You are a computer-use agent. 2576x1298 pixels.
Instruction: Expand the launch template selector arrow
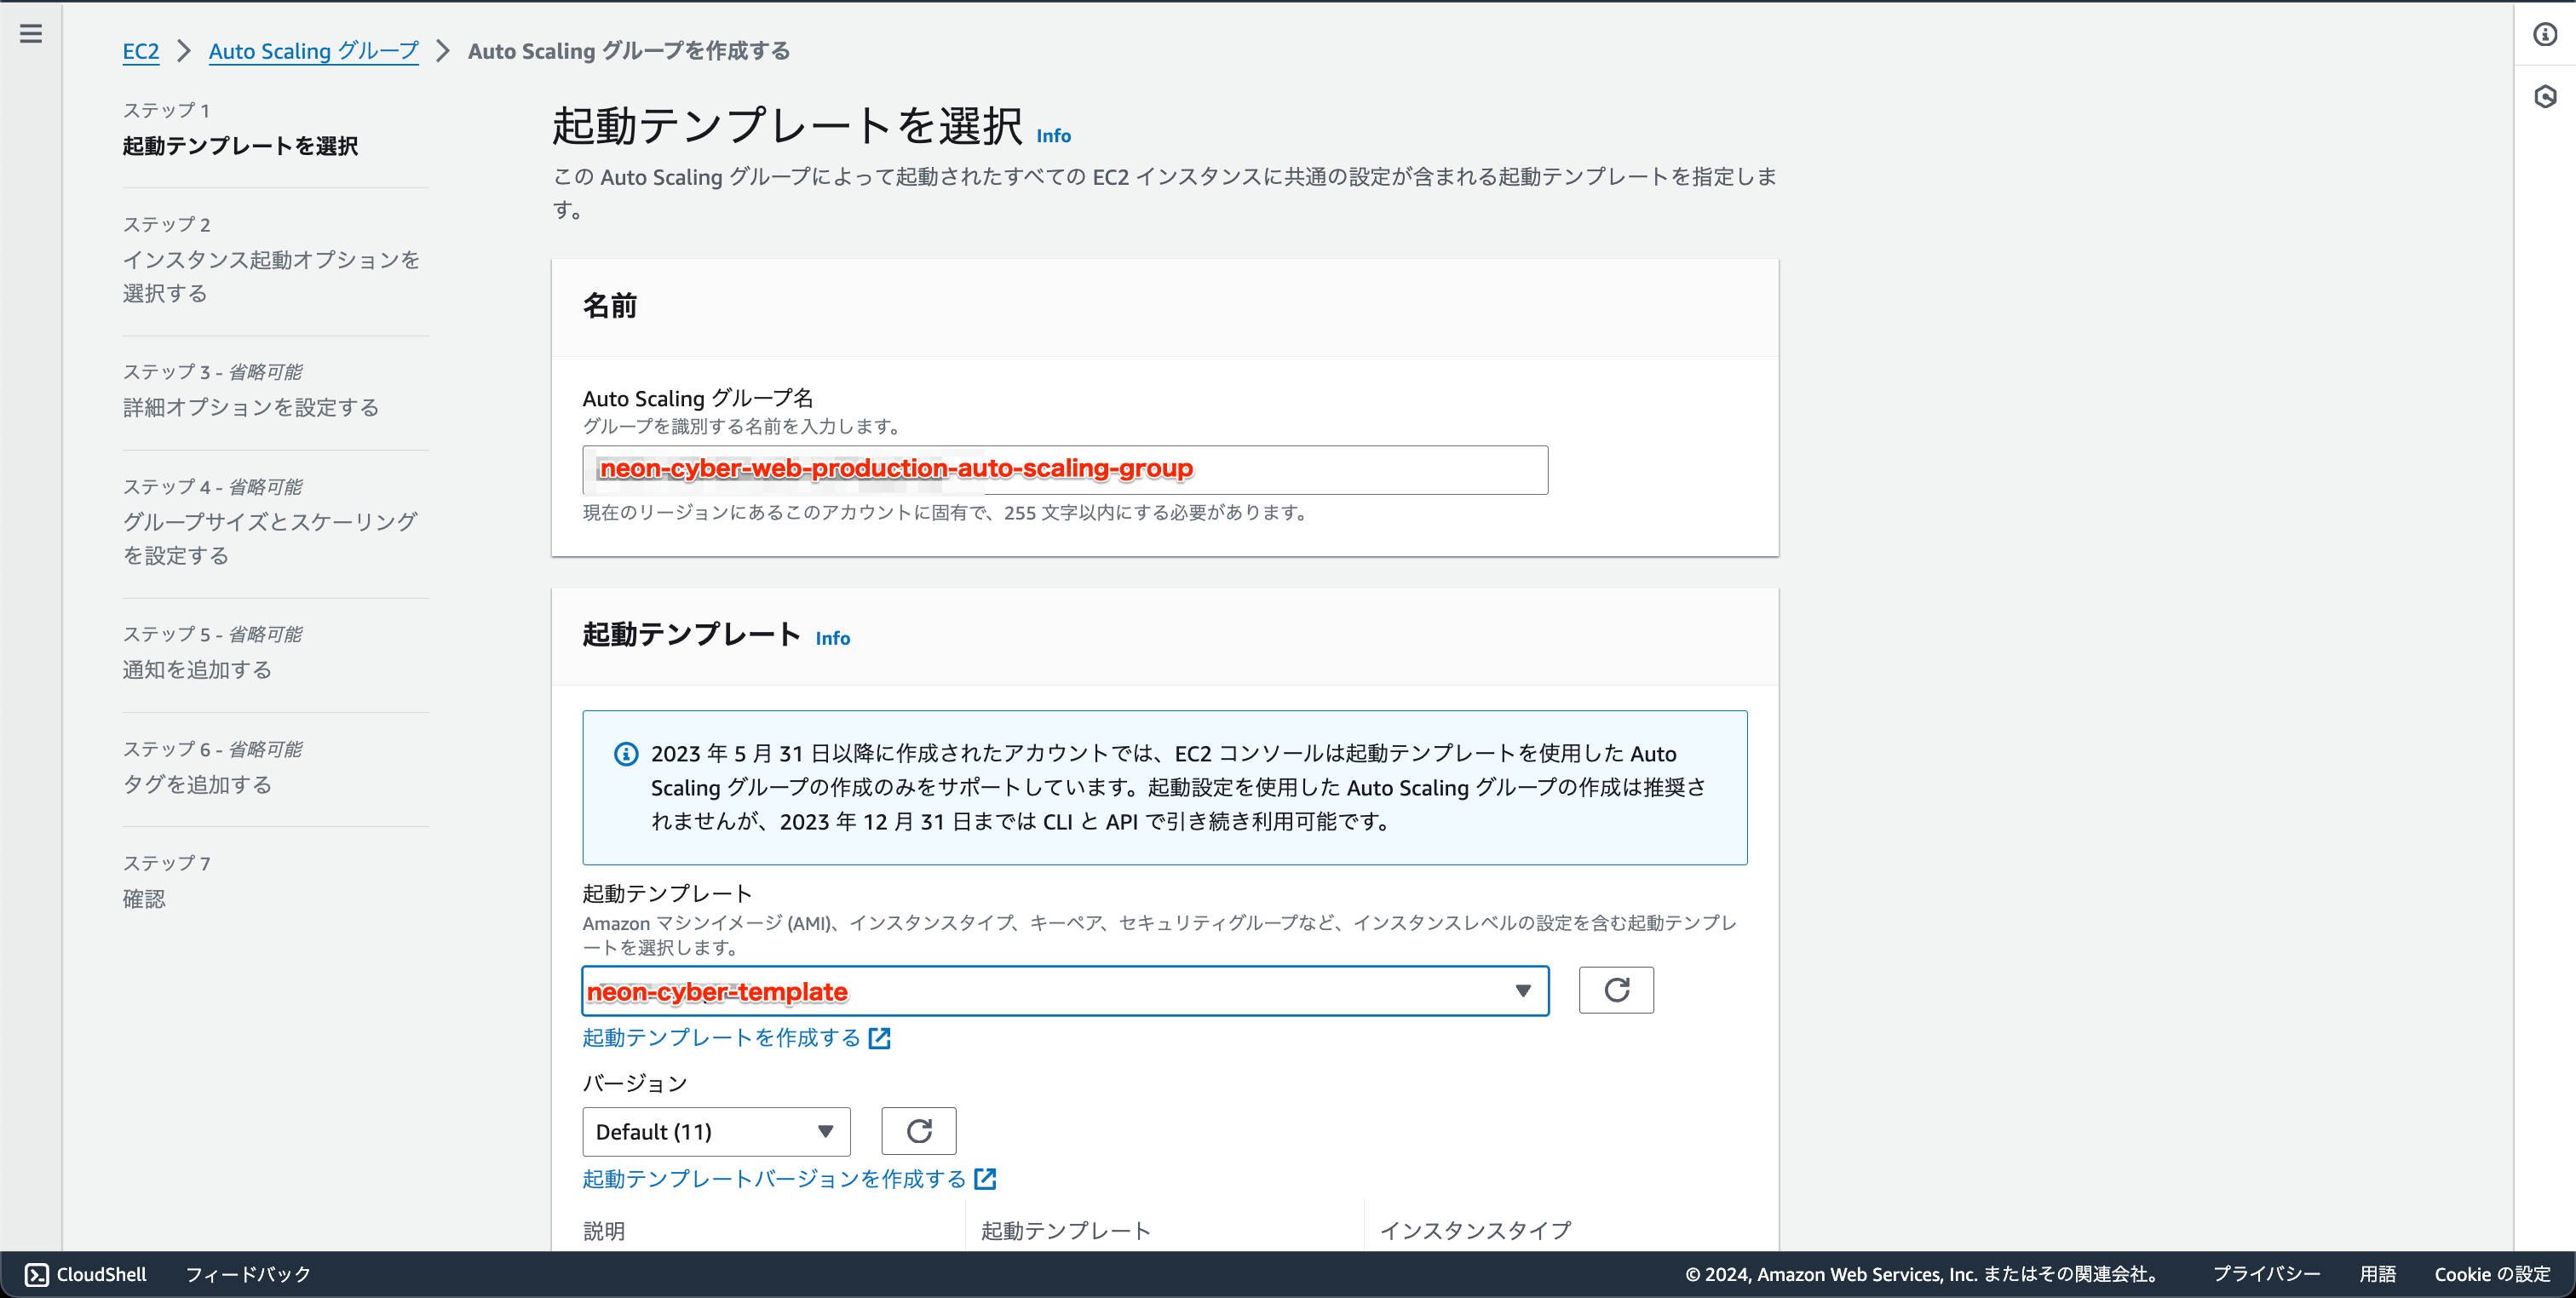(1522, 991)
